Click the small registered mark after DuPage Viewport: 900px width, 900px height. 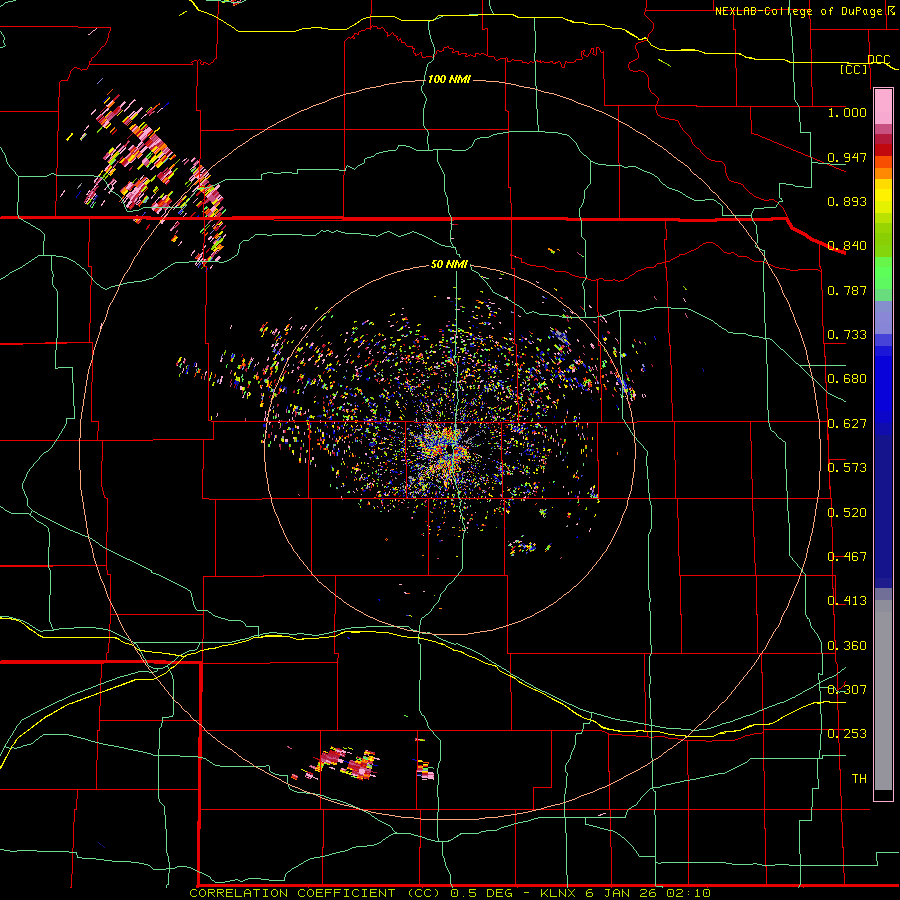tap(890, 10)
